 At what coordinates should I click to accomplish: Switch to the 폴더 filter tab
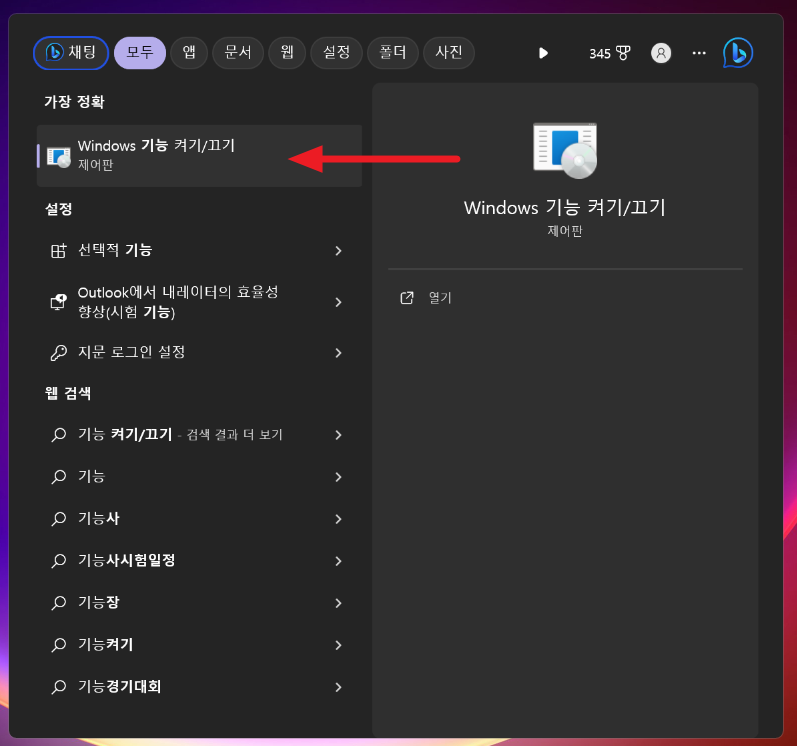pyautogui.click(x=392, y=53)
